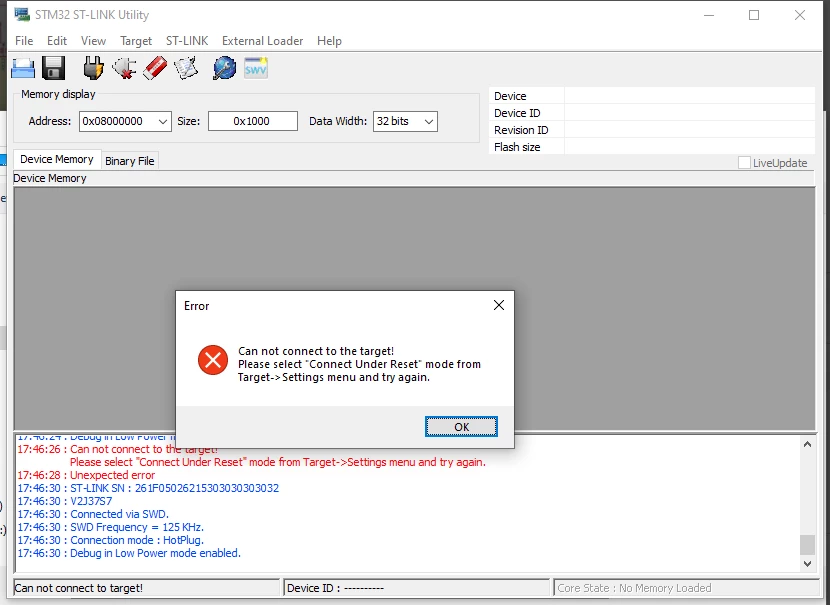
Task: Maximize the ST-LINK Utility window
Action: [754, 15]
